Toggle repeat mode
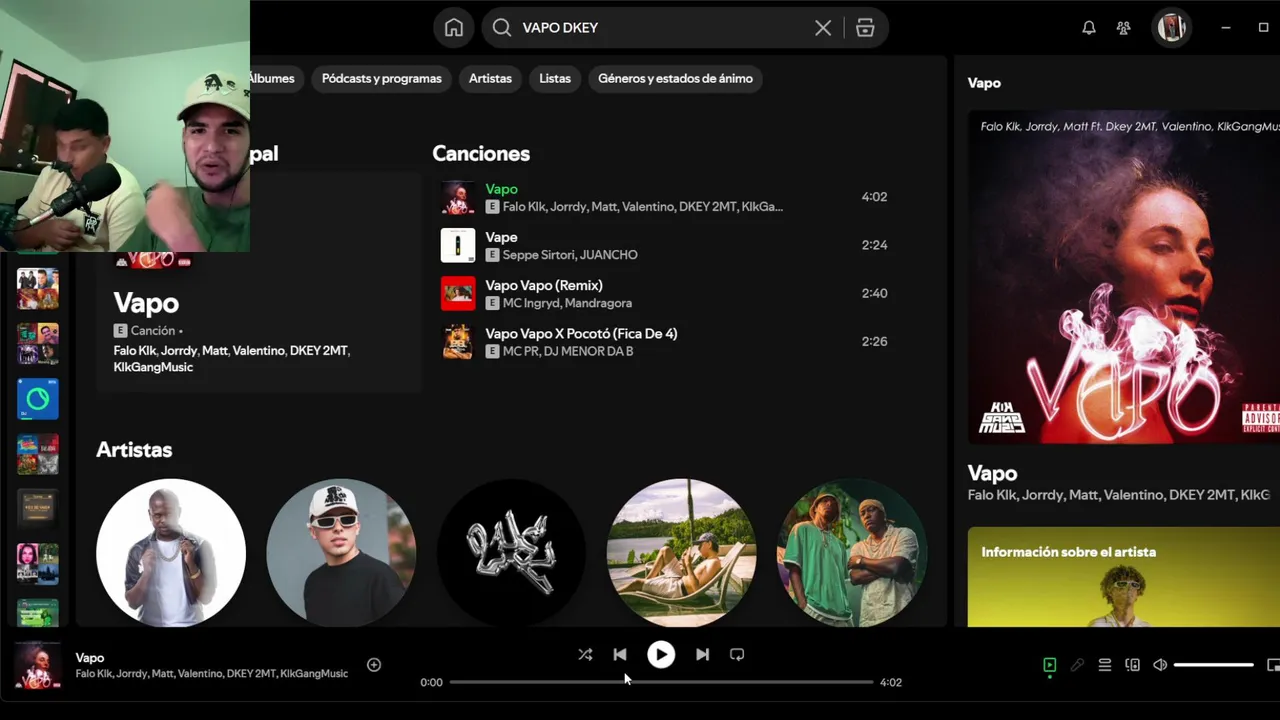The image size is (1280, 720). click(x=737, y=655)
